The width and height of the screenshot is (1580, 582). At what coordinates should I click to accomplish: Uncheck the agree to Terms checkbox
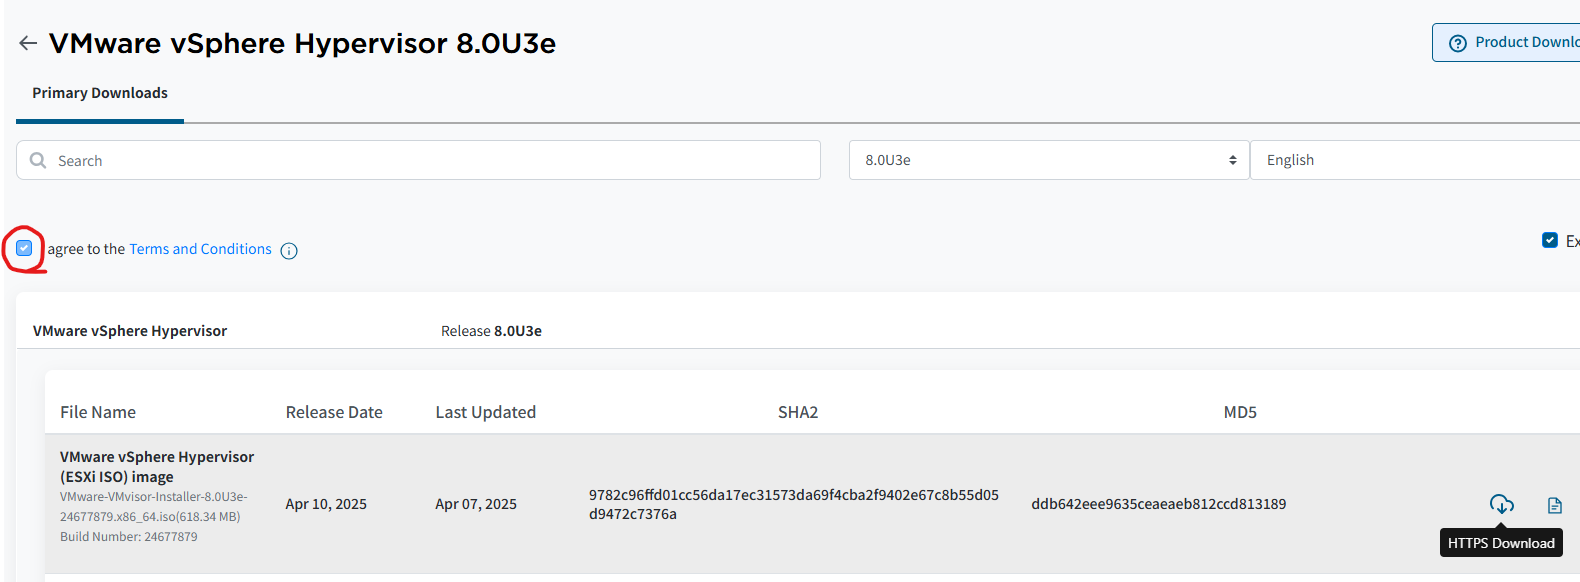coord(24,248)
